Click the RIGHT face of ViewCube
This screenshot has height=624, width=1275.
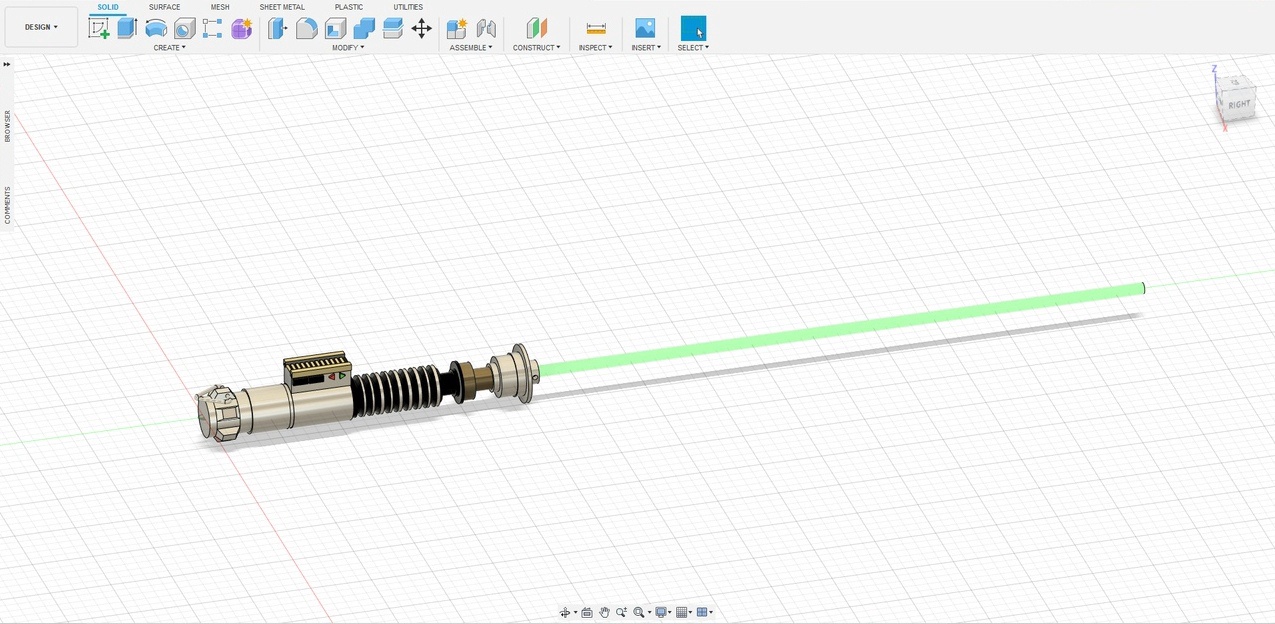[x=1240, y=104]
